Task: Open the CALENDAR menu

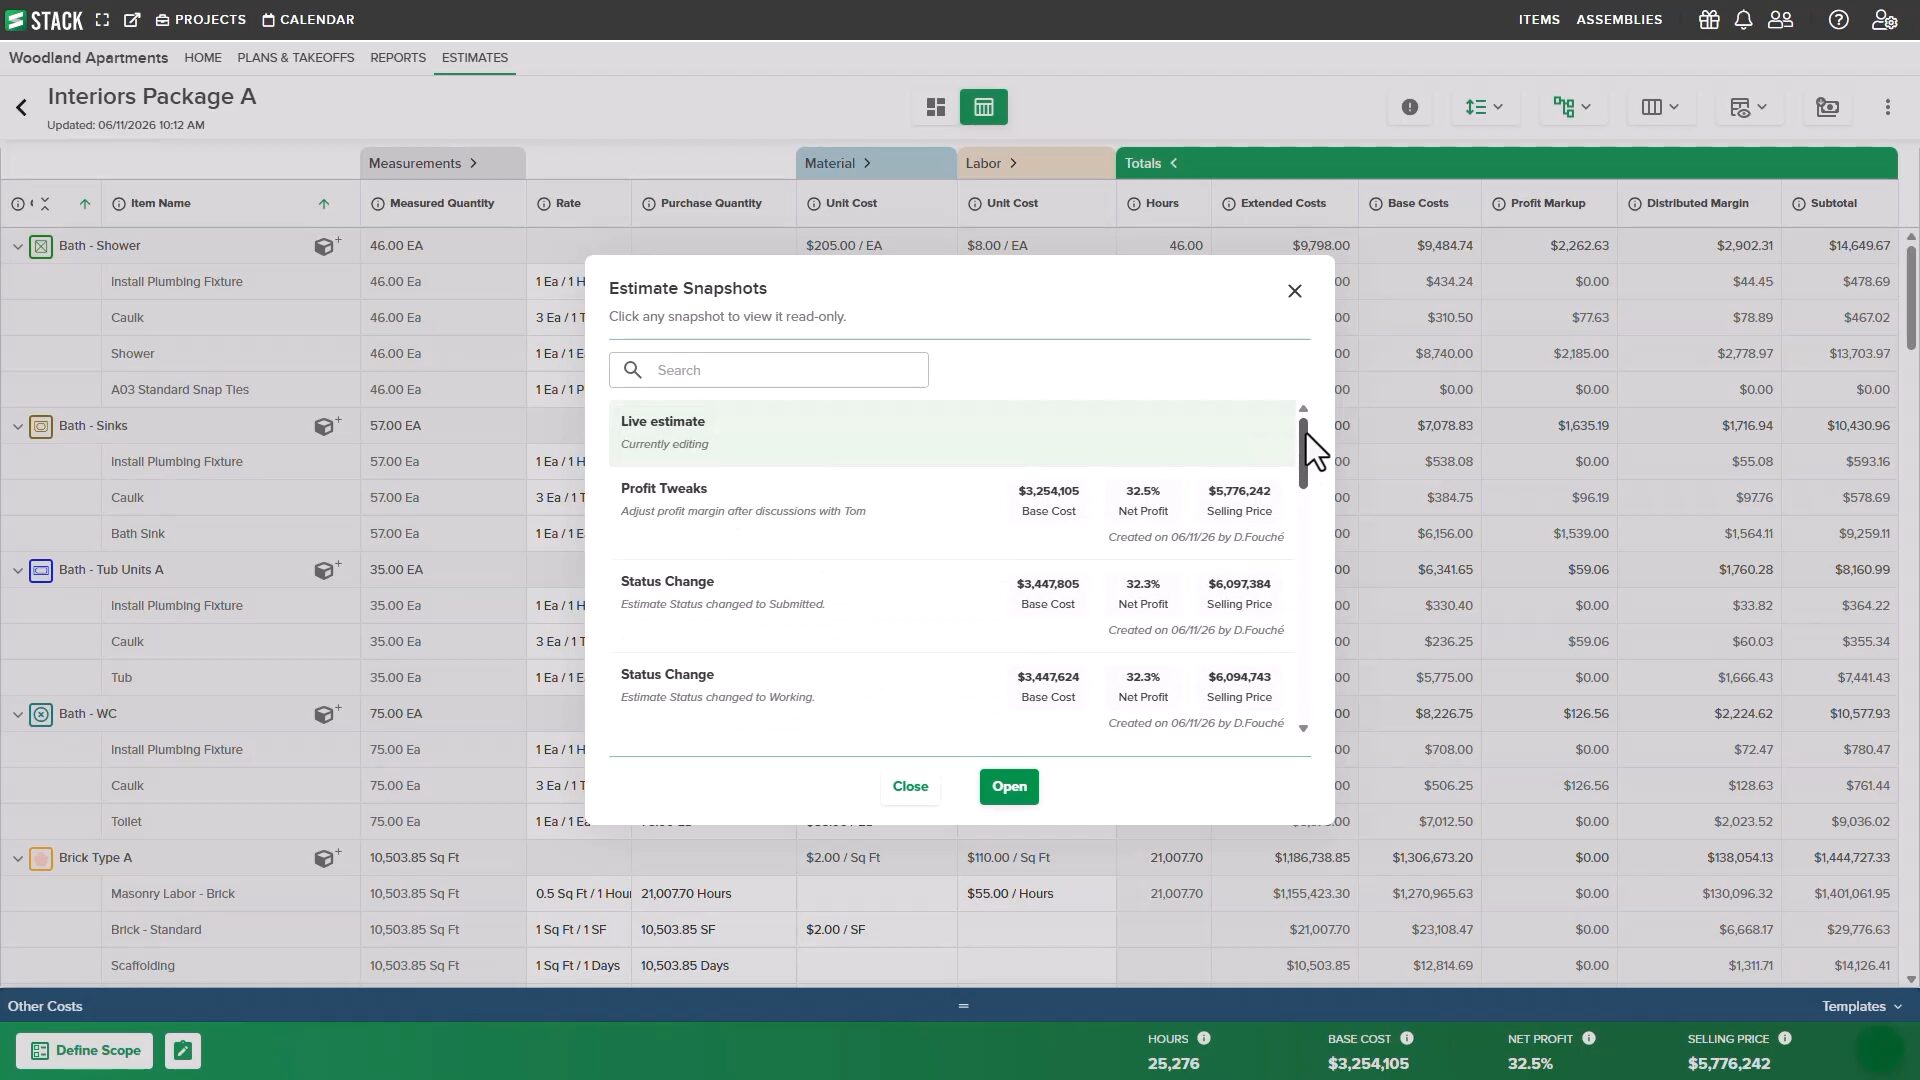Action: pyautogui.click(x=308, y=20)
